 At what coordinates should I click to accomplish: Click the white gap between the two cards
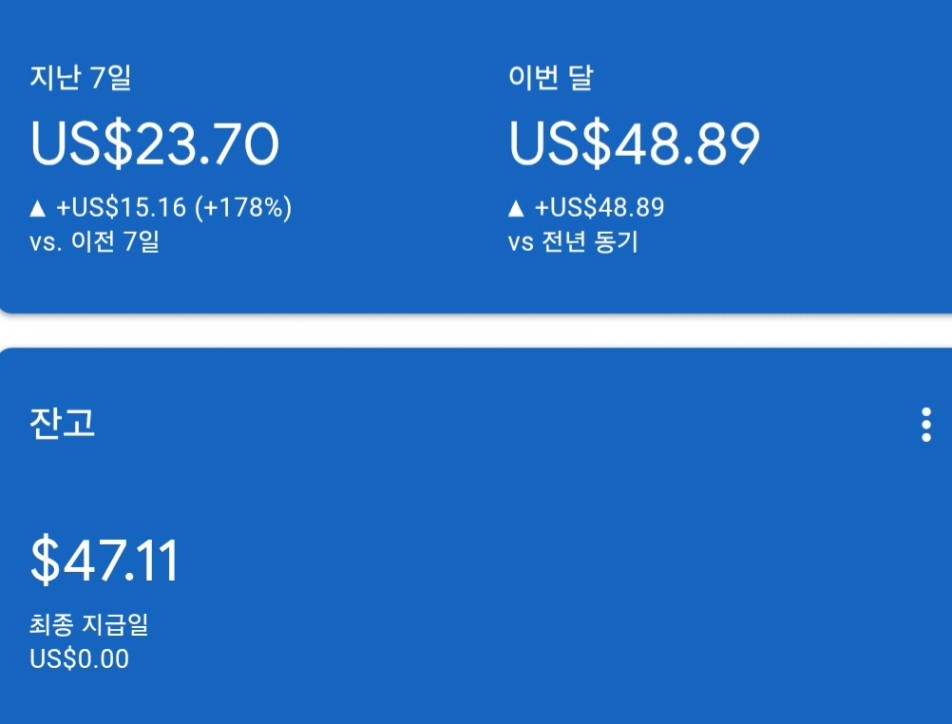tap(476, 331)
